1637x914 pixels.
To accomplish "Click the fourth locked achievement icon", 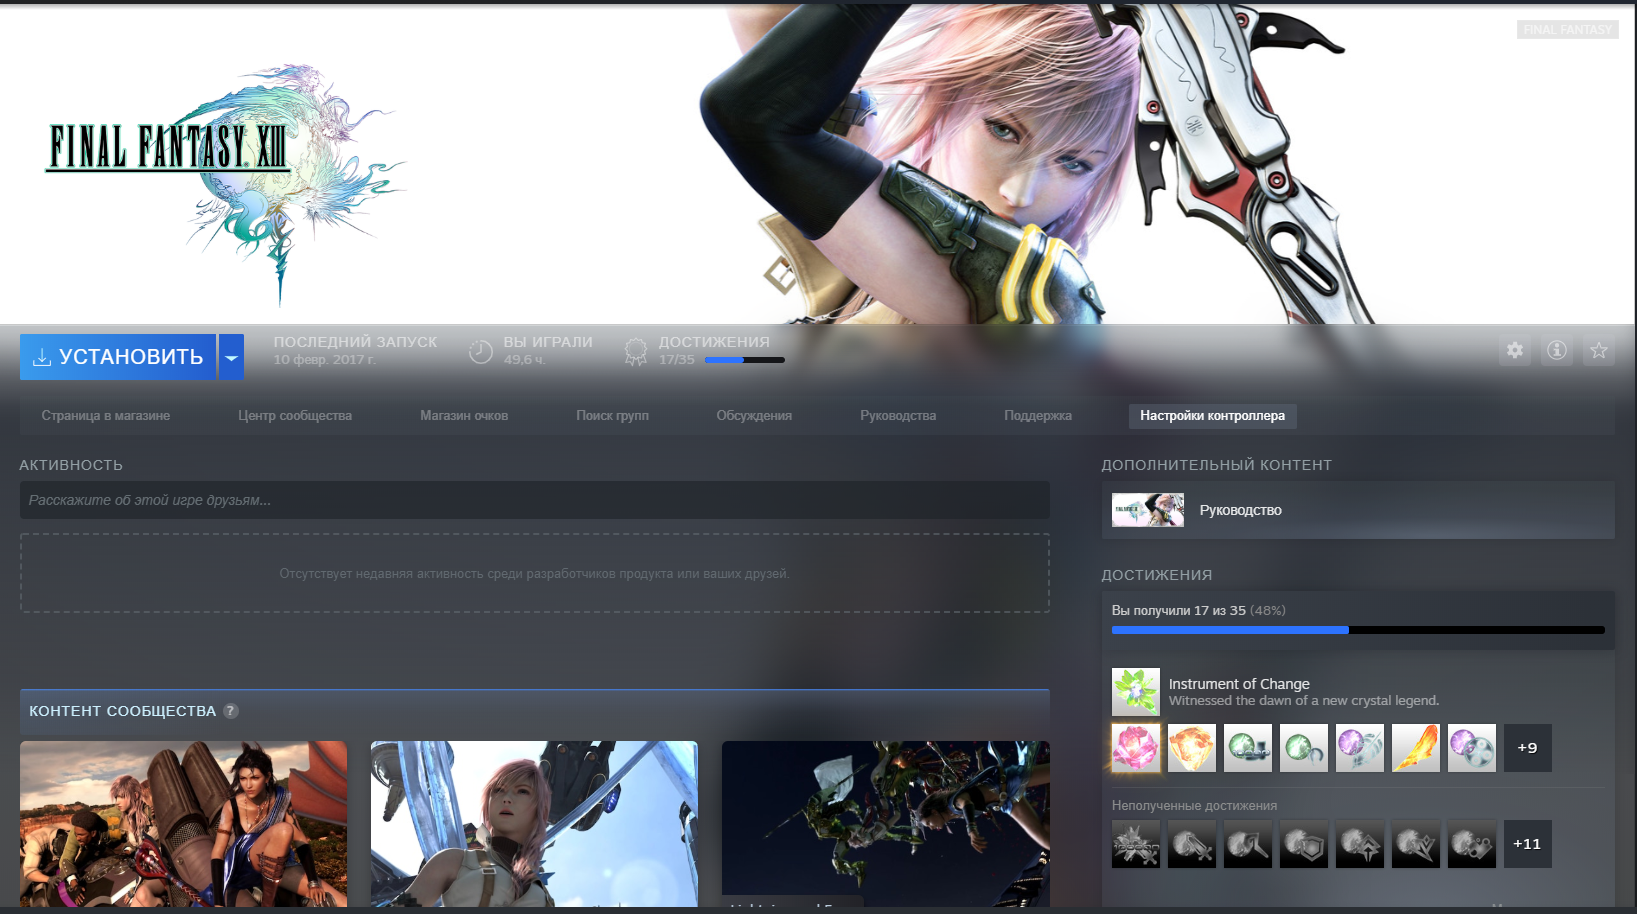I will click(1304, 844).
